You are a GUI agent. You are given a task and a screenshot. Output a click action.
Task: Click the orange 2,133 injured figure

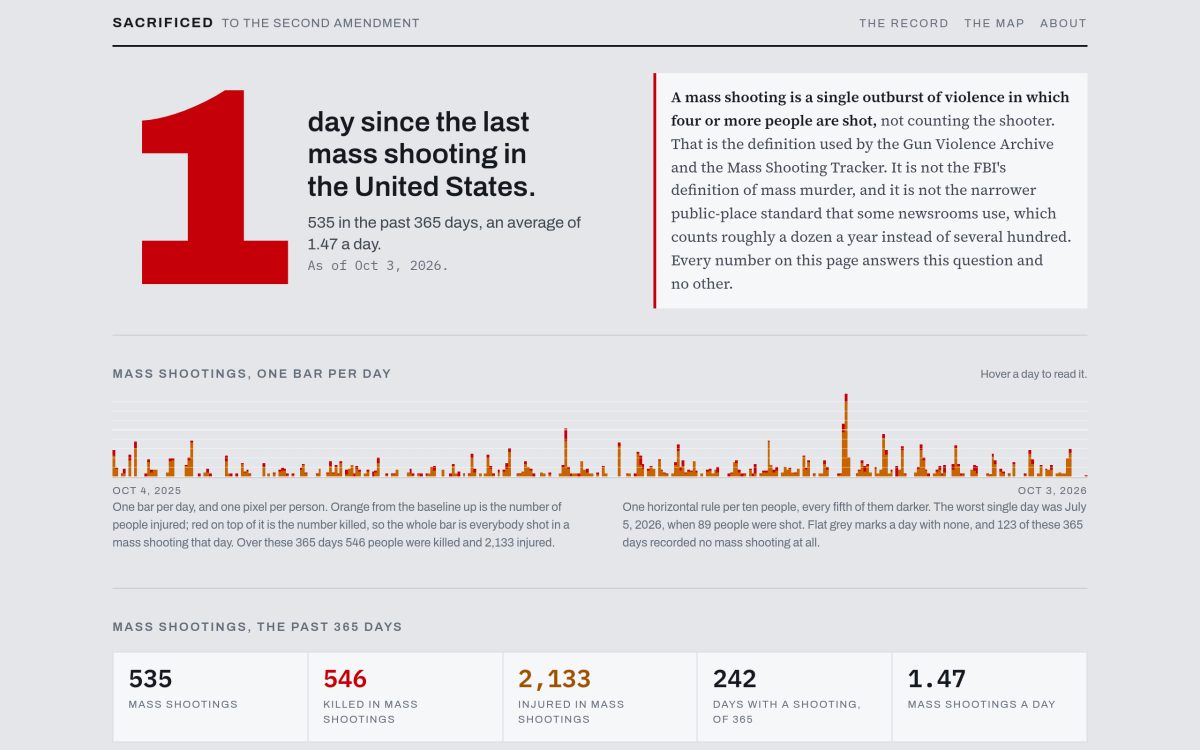tap(554, 679)
